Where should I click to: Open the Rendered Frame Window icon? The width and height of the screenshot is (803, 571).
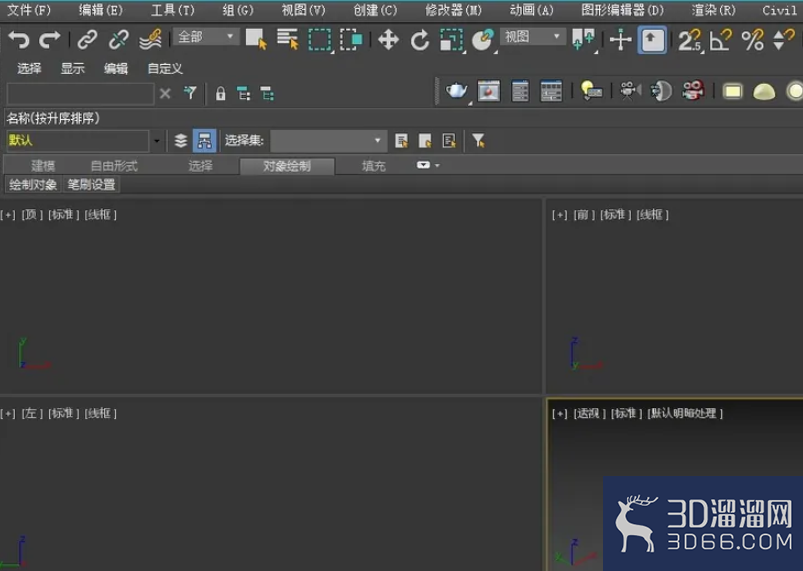click(x=489, y=91)
